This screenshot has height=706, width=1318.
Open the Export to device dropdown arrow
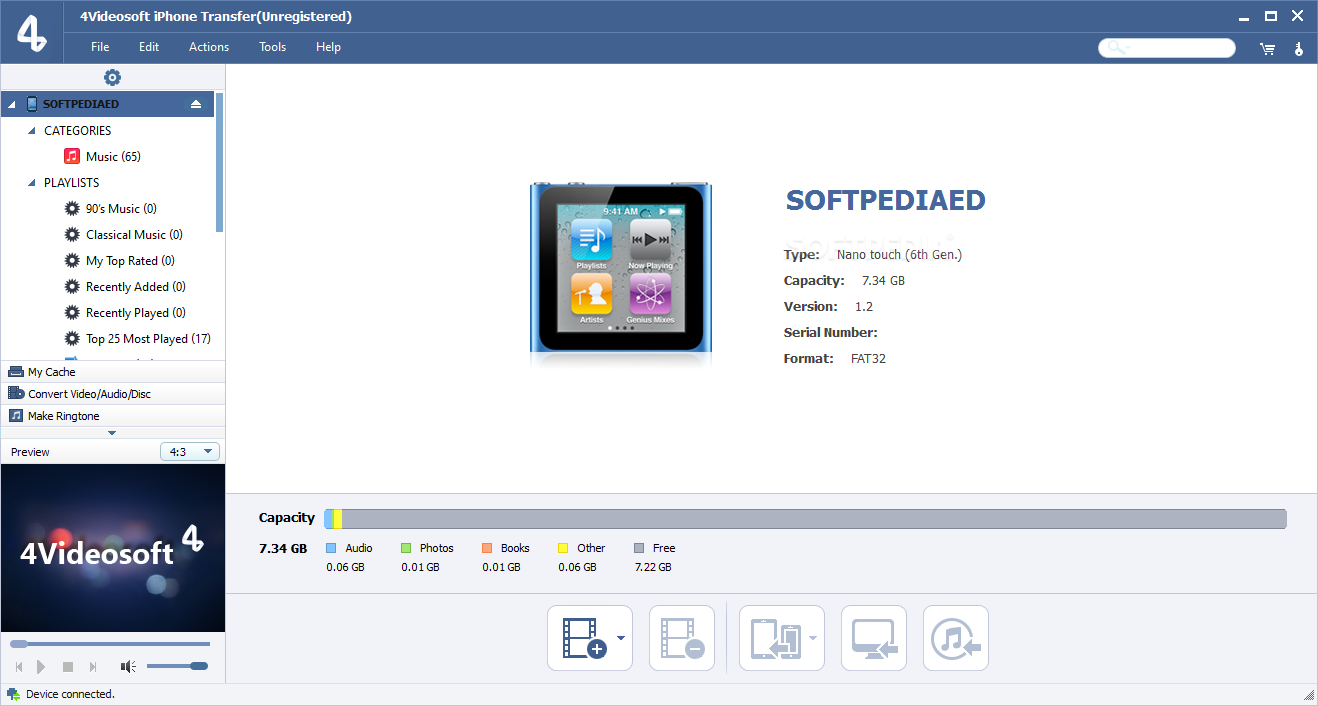point(813,638)
